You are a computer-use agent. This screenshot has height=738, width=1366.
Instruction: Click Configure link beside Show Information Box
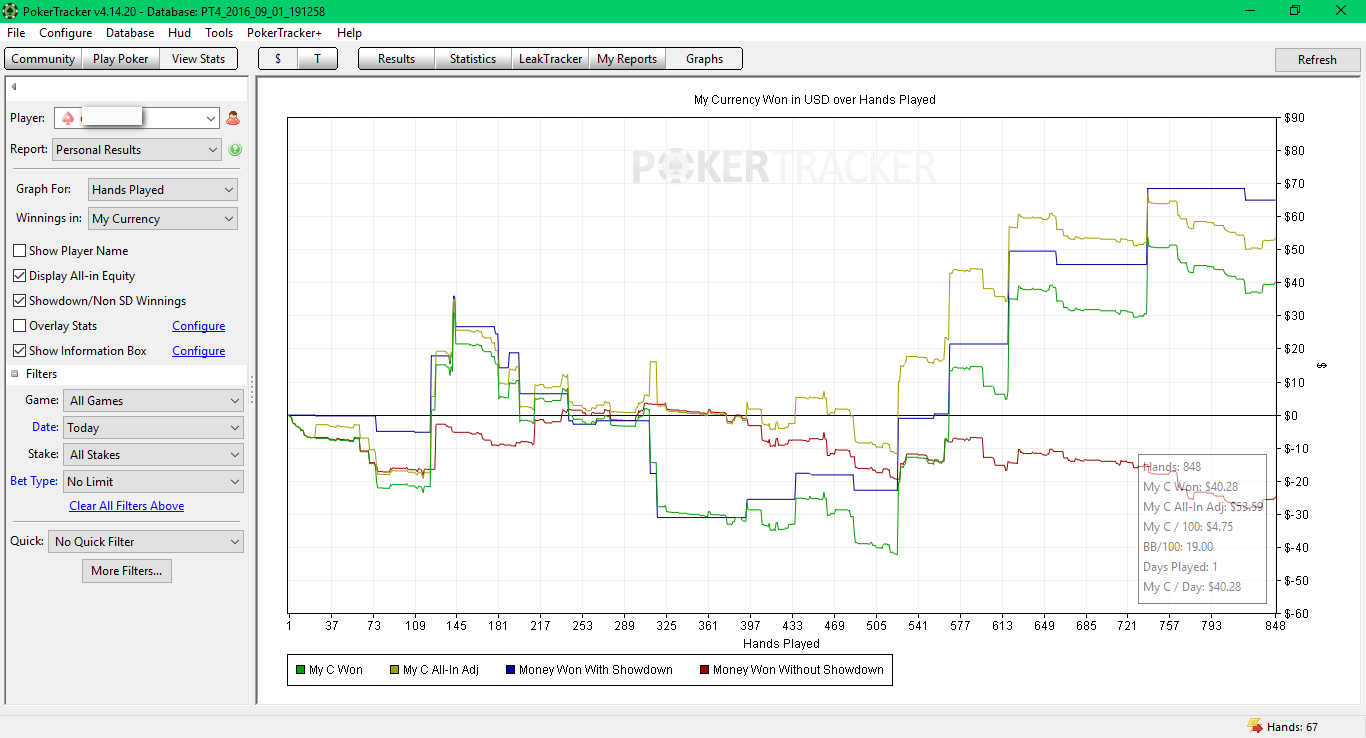[x=199, y=351]
